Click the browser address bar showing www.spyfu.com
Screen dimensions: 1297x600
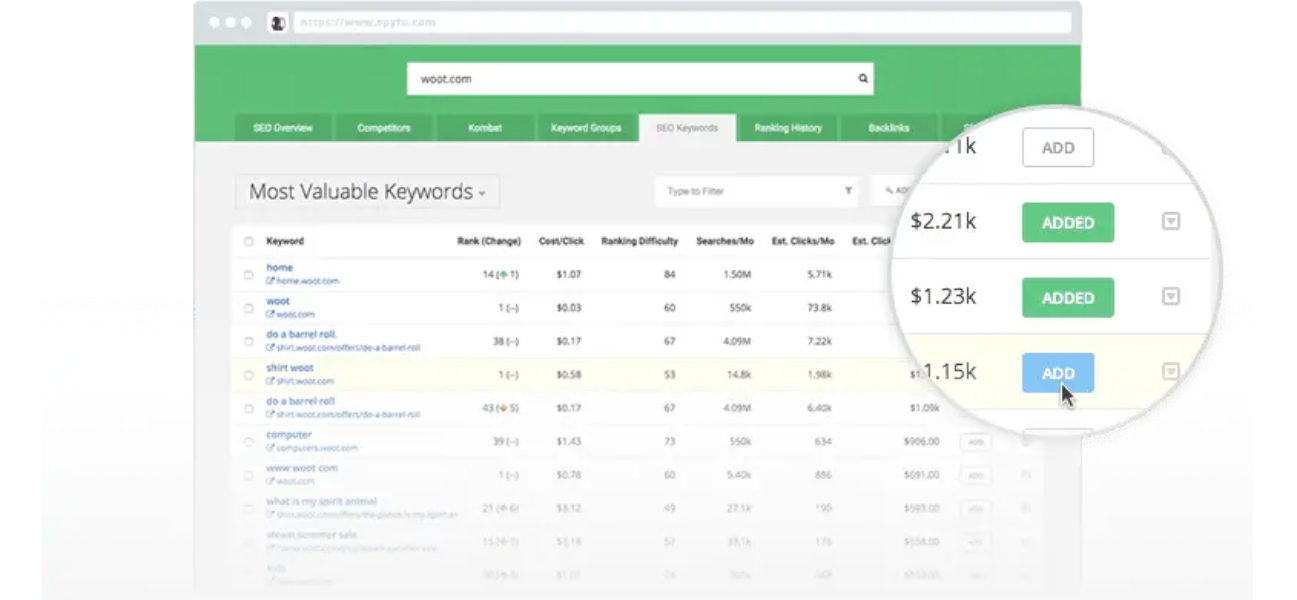pos(682,22)
